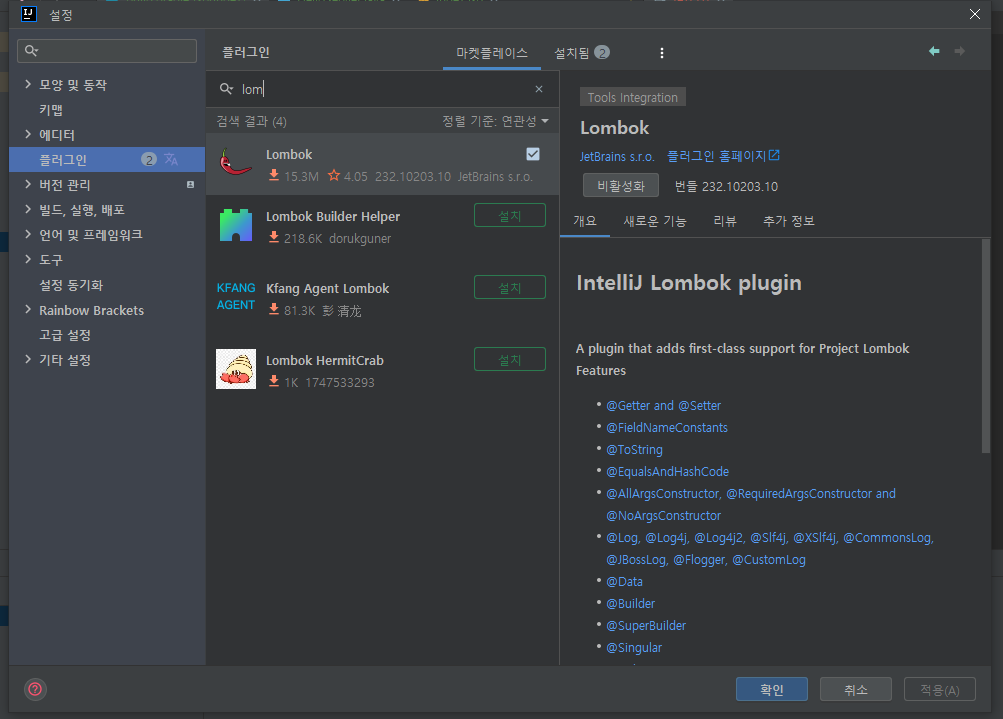Open the @Data feature link
This screenshot has width=1003, height=719.
coord(624,581)
